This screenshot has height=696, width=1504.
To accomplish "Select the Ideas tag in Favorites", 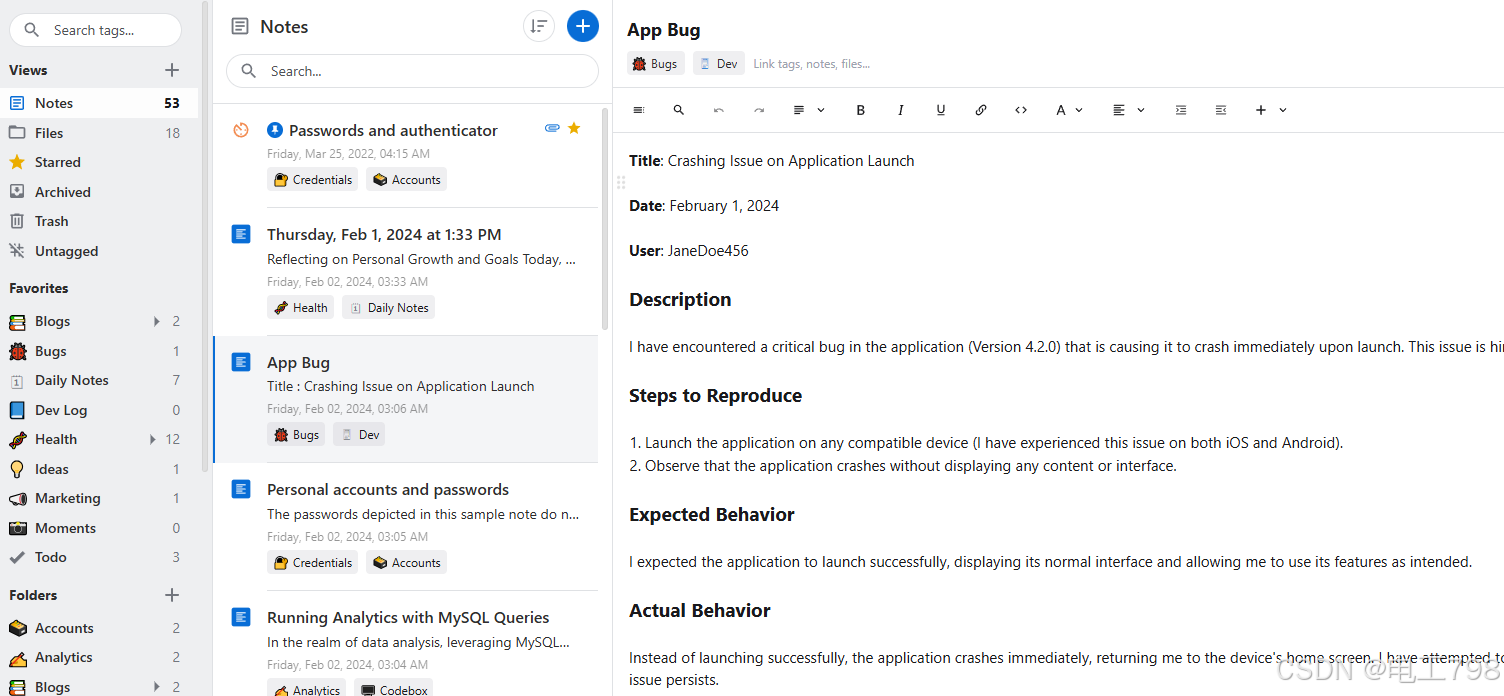I will pyautogui.click(x=100, y=469).
